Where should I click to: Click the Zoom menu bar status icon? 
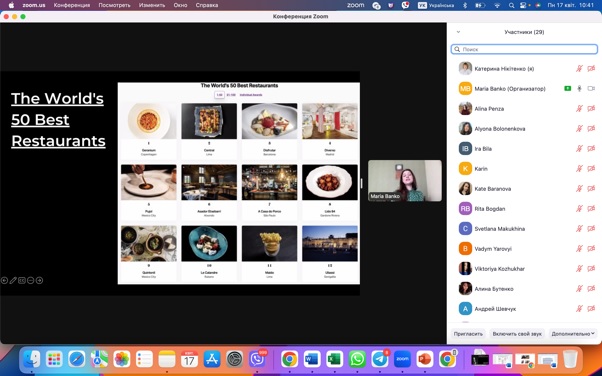pyautogui.click(x=356, y=5)
